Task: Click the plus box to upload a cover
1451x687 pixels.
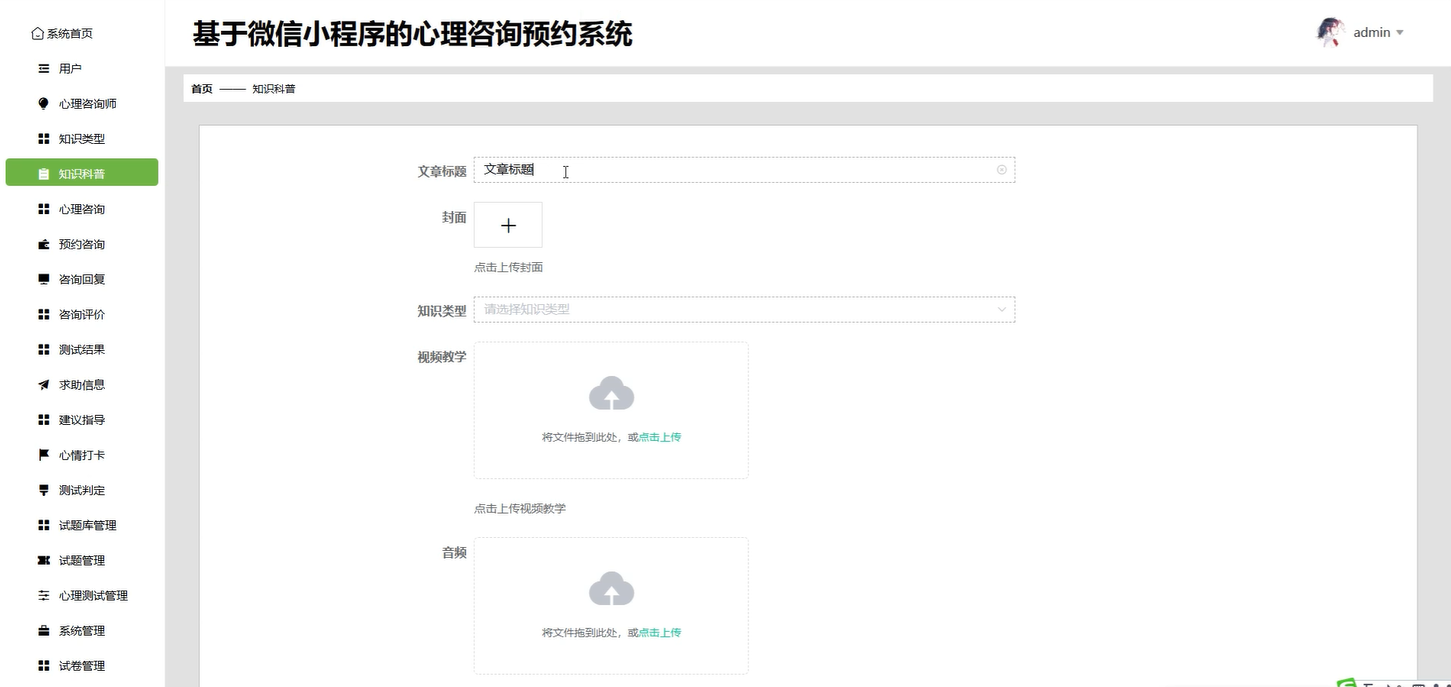Action: 508,224
